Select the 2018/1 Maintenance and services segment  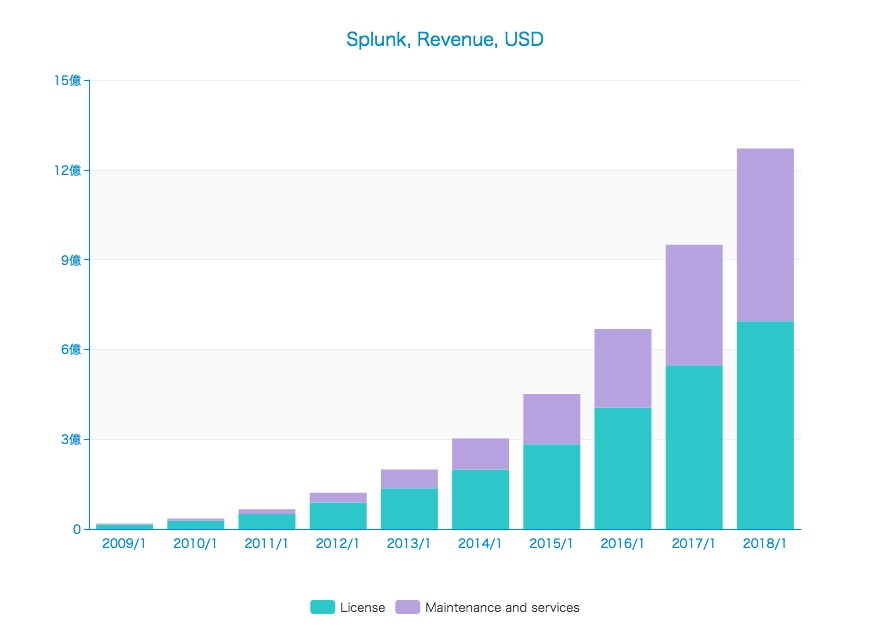[x=765, y=235]
